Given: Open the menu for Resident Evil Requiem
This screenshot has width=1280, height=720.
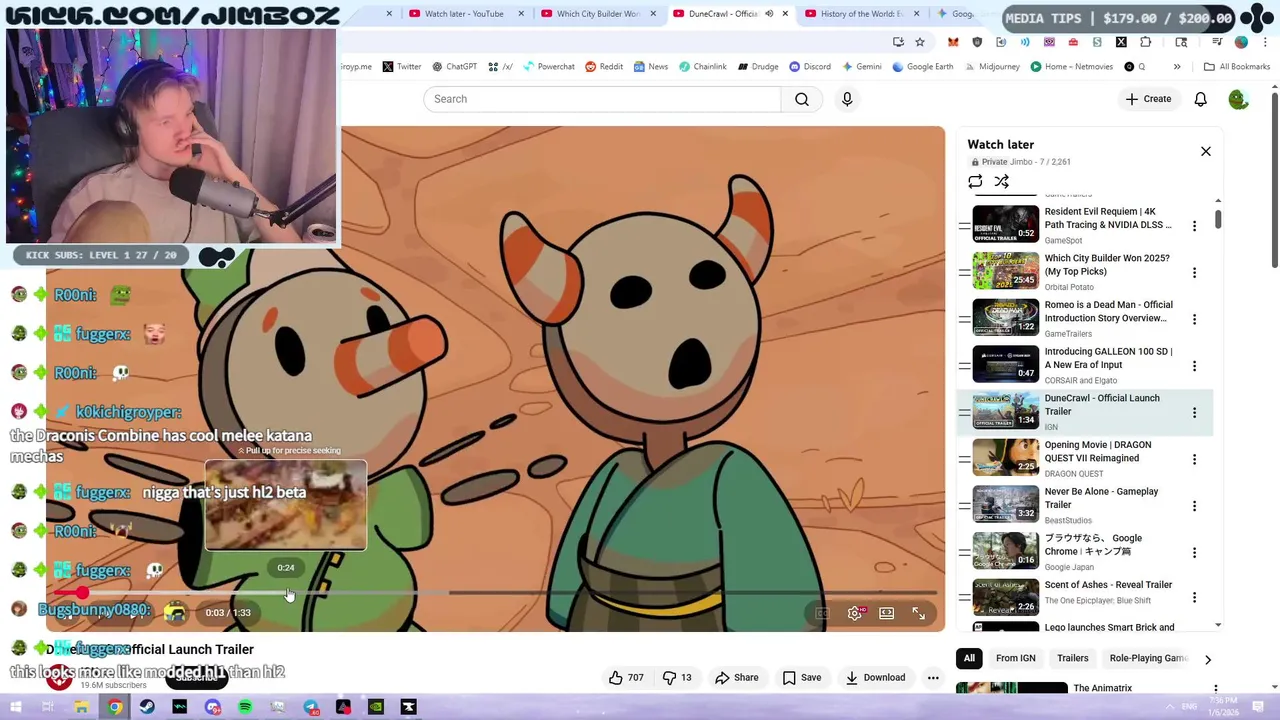Looking at the screenshot, I should (x=1194, y=226).
